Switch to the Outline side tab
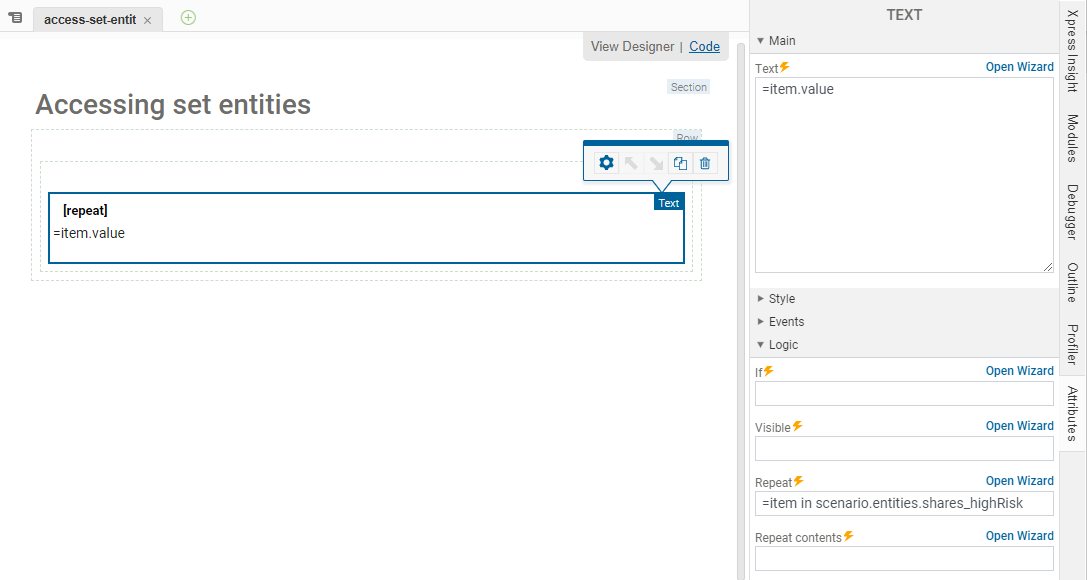 (1072, 282)
